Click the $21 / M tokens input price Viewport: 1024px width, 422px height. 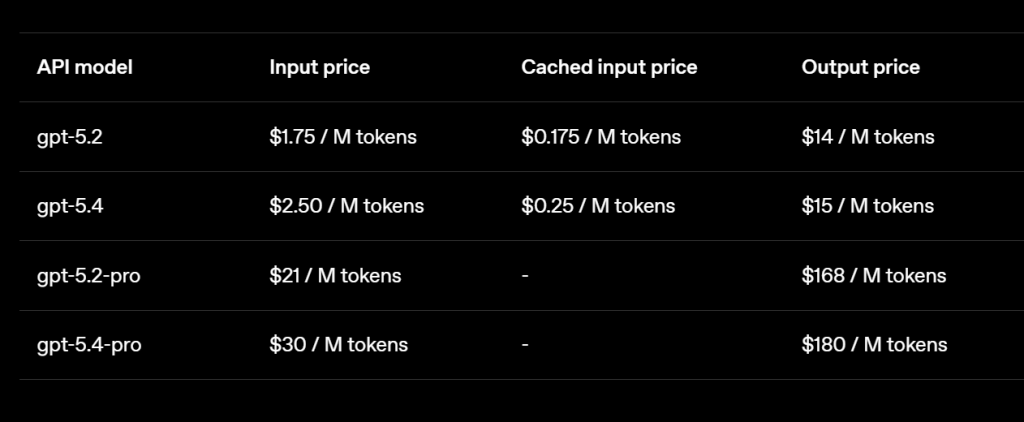tap(335, 275)
